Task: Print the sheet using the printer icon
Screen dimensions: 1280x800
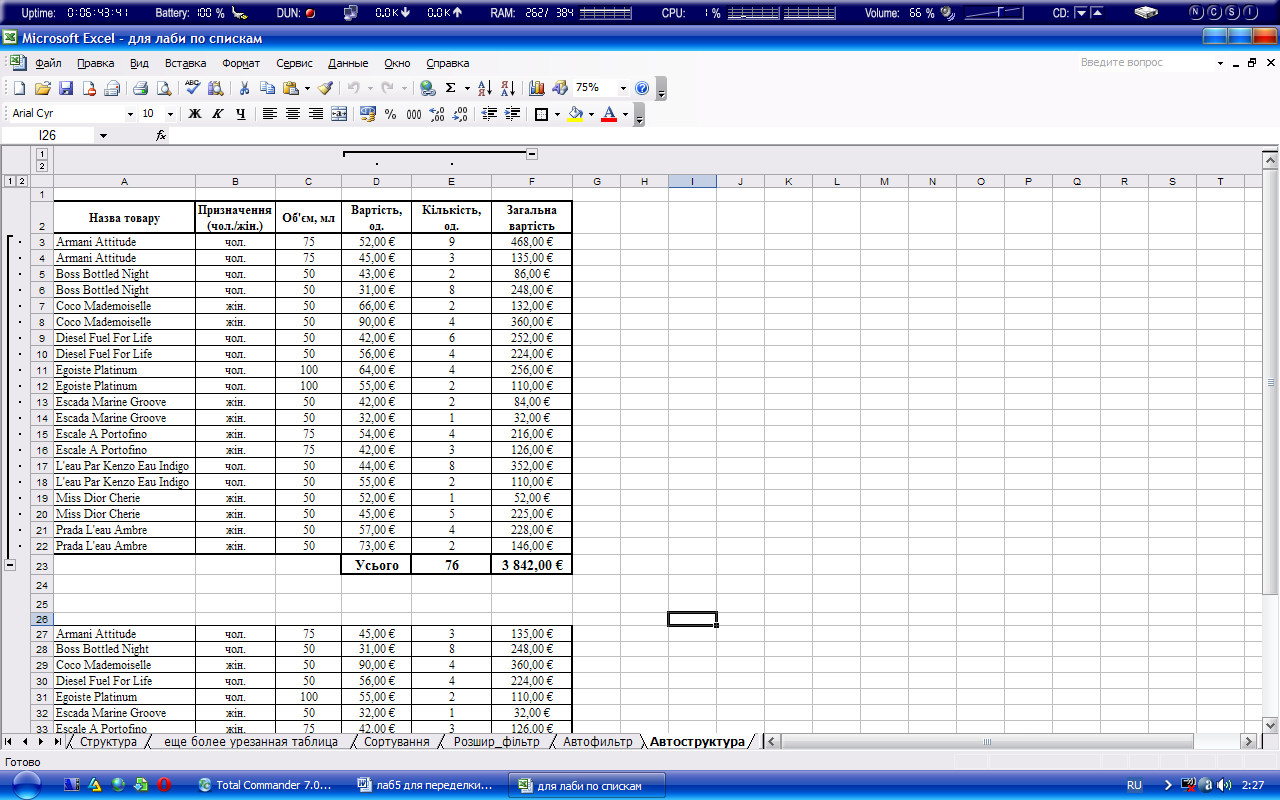Action: (x=141, y=88)
